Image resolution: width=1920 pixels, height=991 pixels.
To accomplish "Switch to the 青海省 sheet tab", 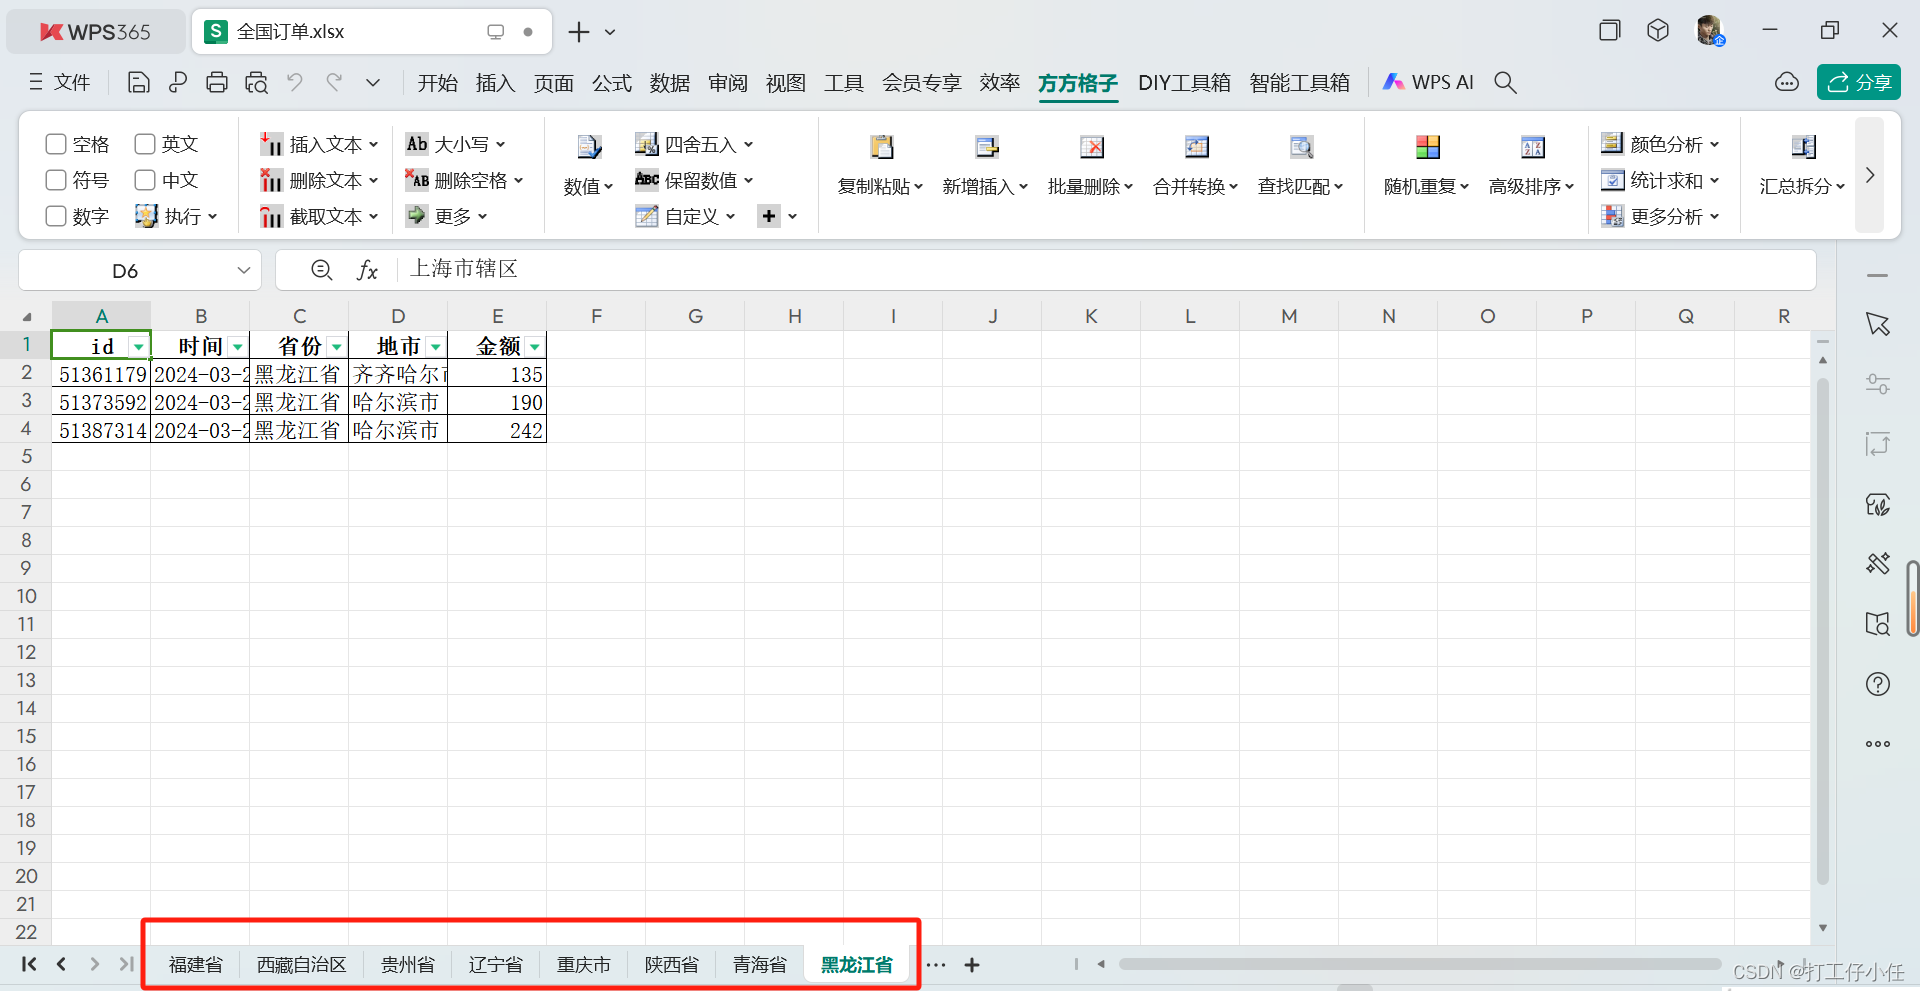I will (760, 965).
